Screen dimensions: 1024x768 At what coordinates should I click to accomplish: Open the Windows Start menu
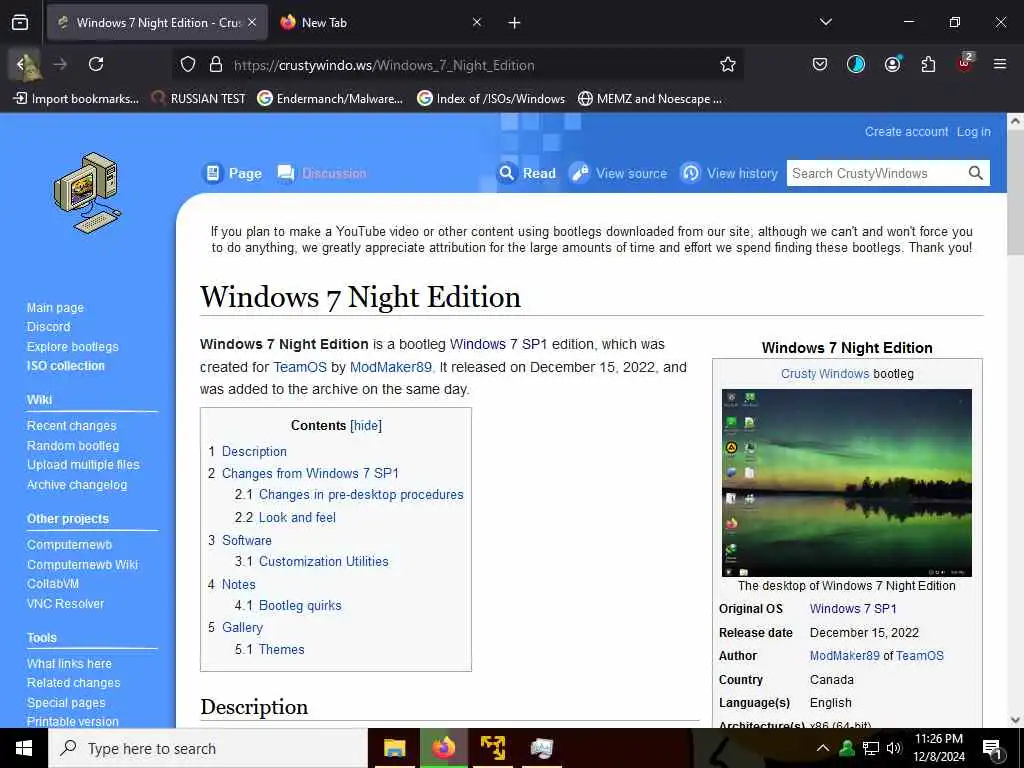coord(24,748)
